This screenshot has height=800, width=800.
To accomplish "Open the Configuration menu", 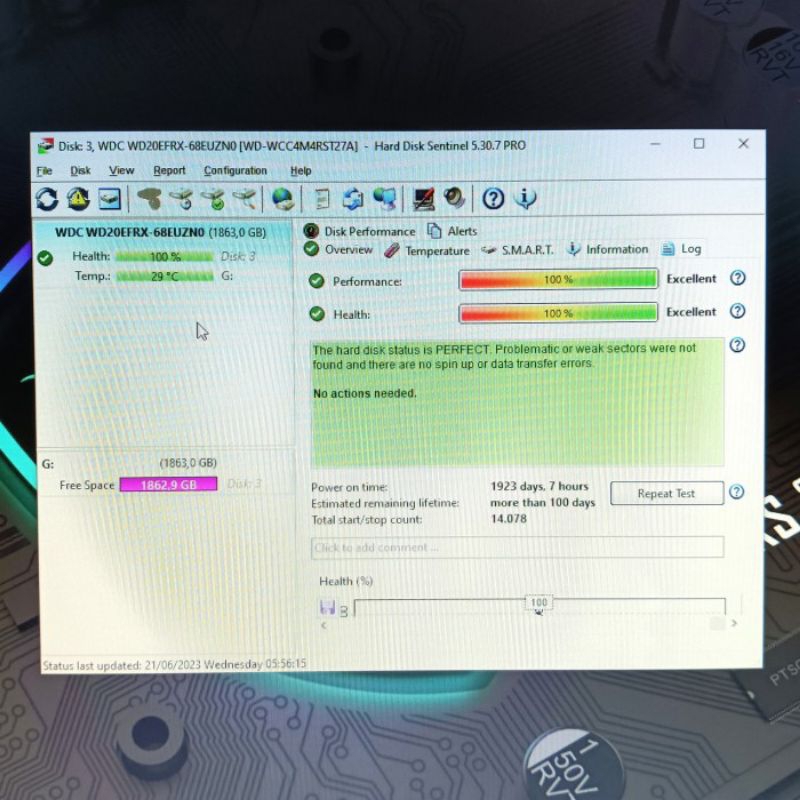I will coord(235,171).
